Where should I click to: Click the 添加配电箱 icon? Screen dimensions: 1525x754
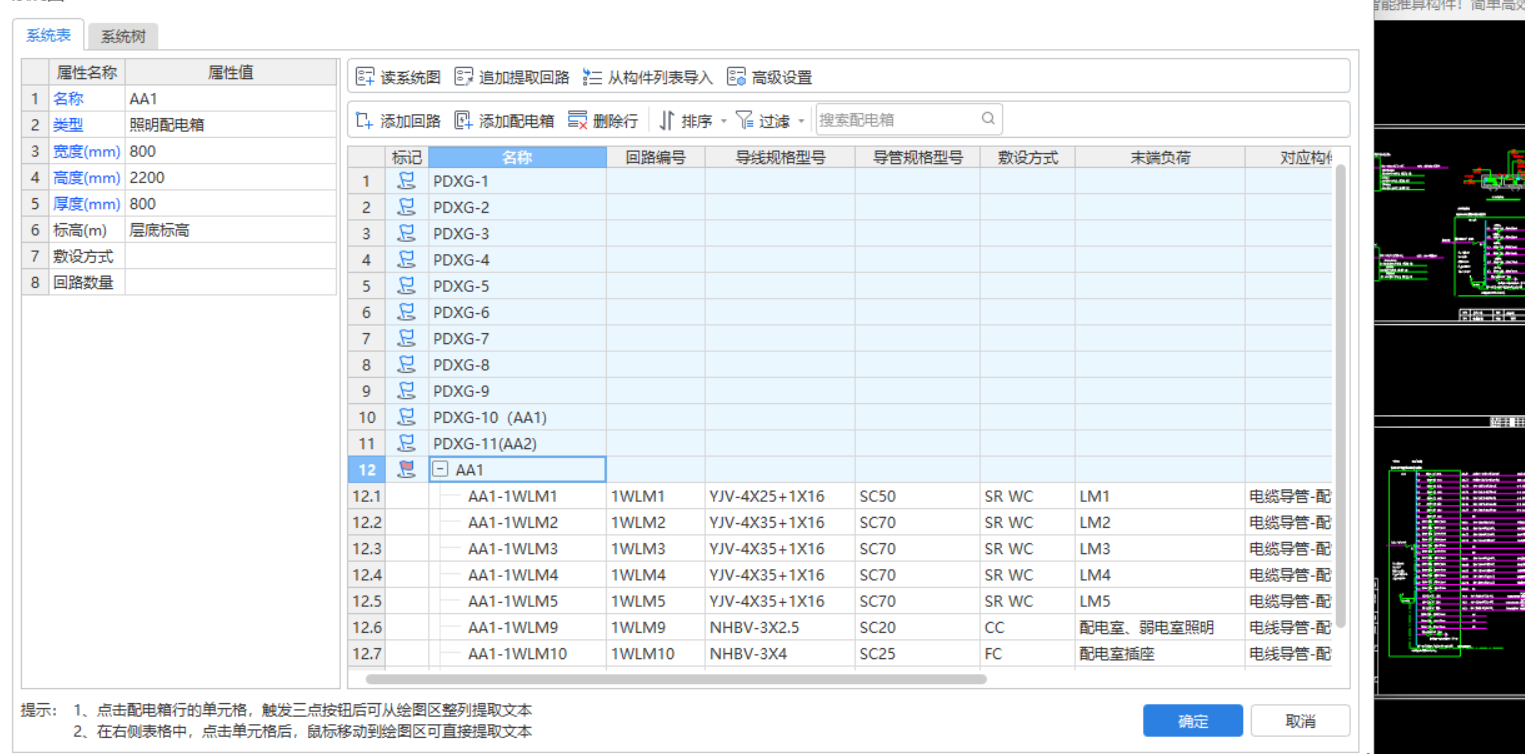click(x=463, y=120)
